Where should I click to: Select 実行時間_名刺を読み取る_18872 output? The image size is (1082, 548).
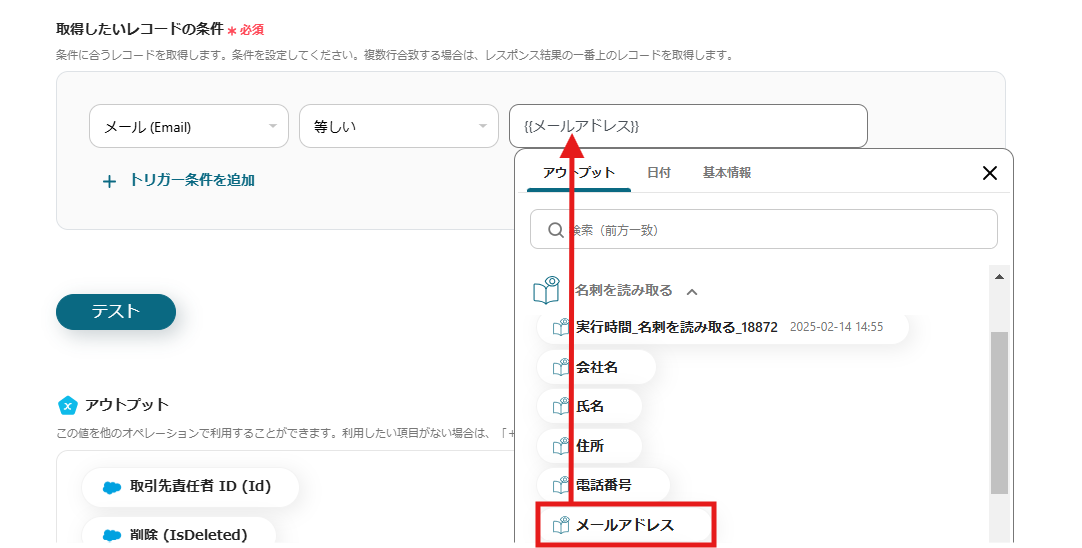pos(722,327)
